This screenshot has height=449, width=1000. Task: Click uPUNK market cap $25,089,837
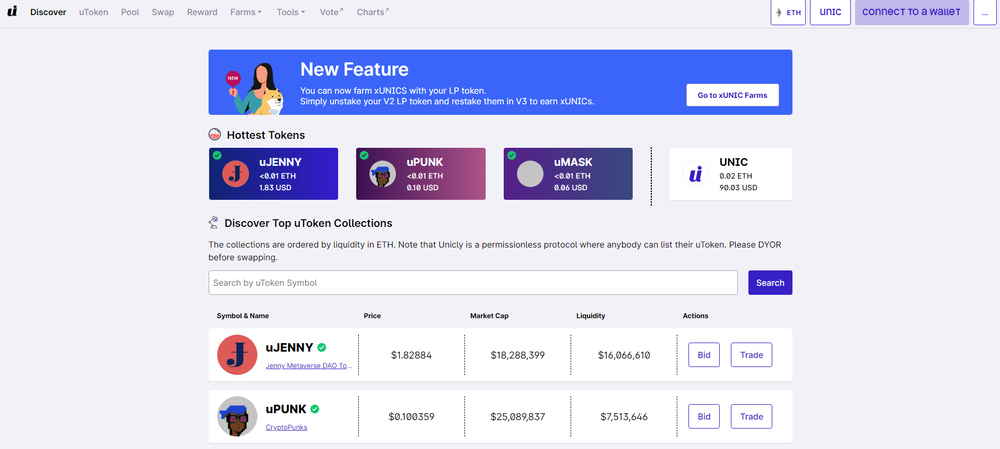click(518, 416)
